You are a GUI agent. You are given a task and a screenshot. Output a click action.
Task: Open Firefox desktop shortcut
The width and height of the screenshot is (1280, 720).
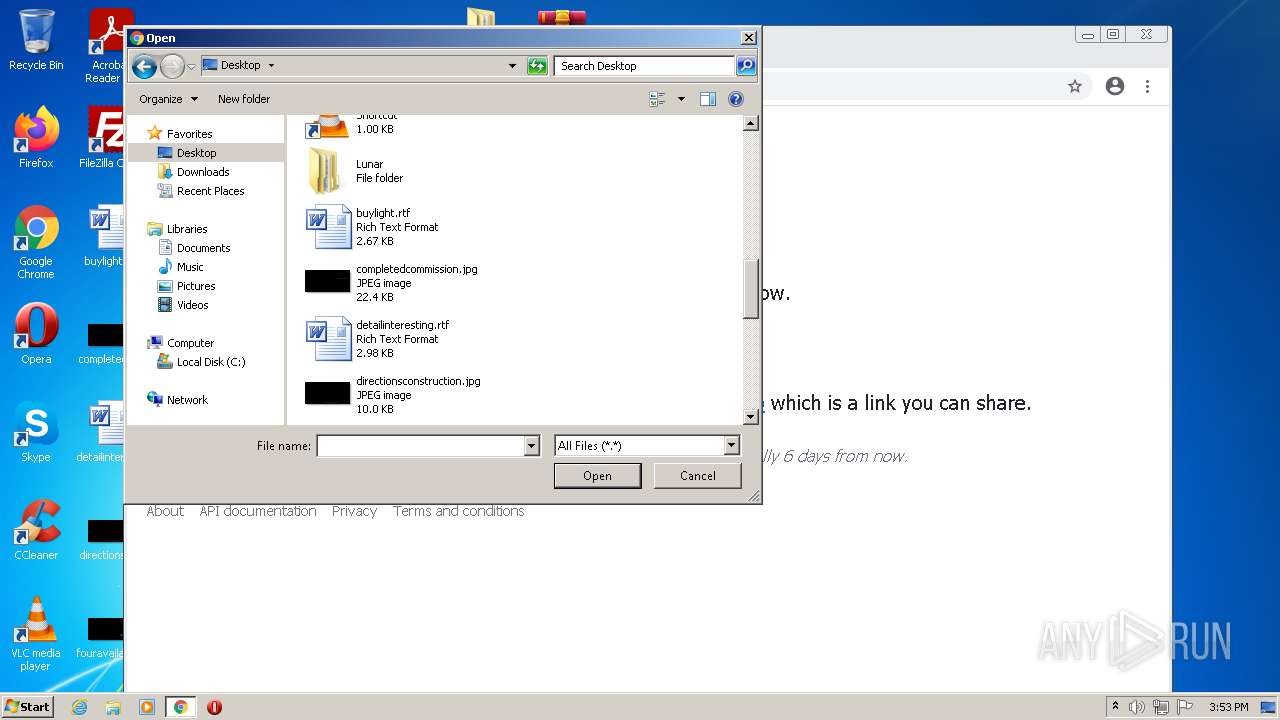point(36,138)
